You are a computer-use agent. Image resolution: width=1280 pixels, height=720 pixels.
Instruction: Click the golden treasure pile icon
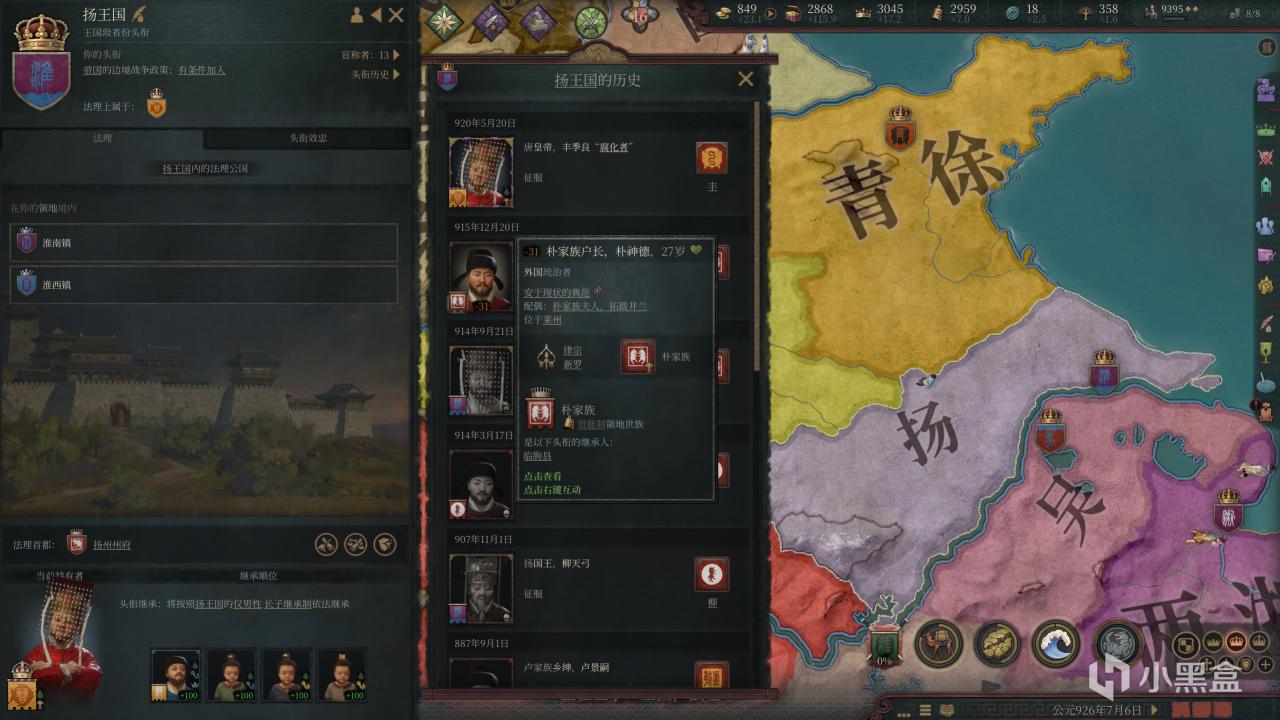tap(997, 643)
